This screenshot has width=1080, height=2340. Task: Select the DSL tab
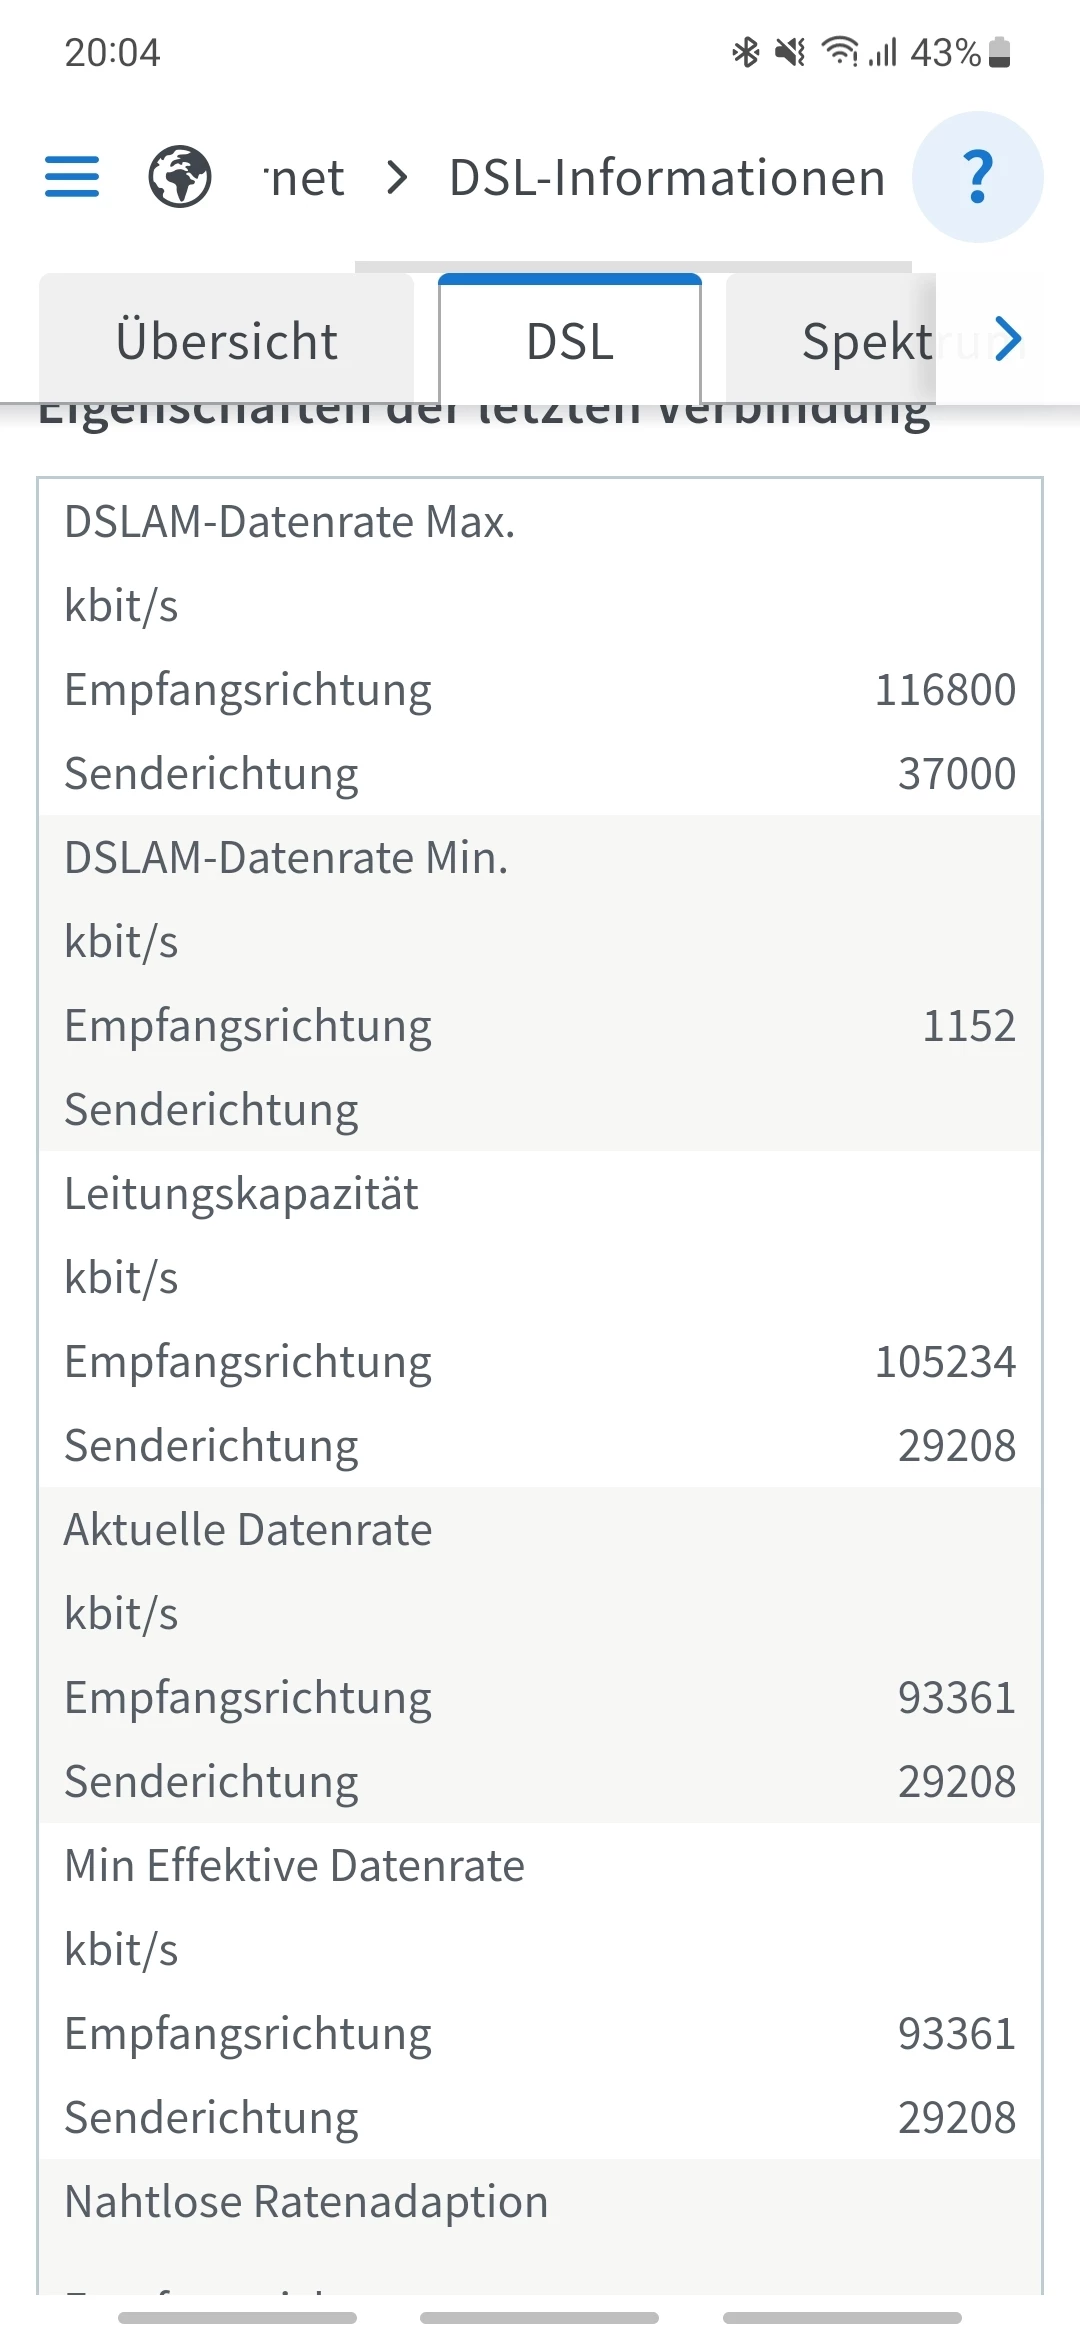(570, 341)
